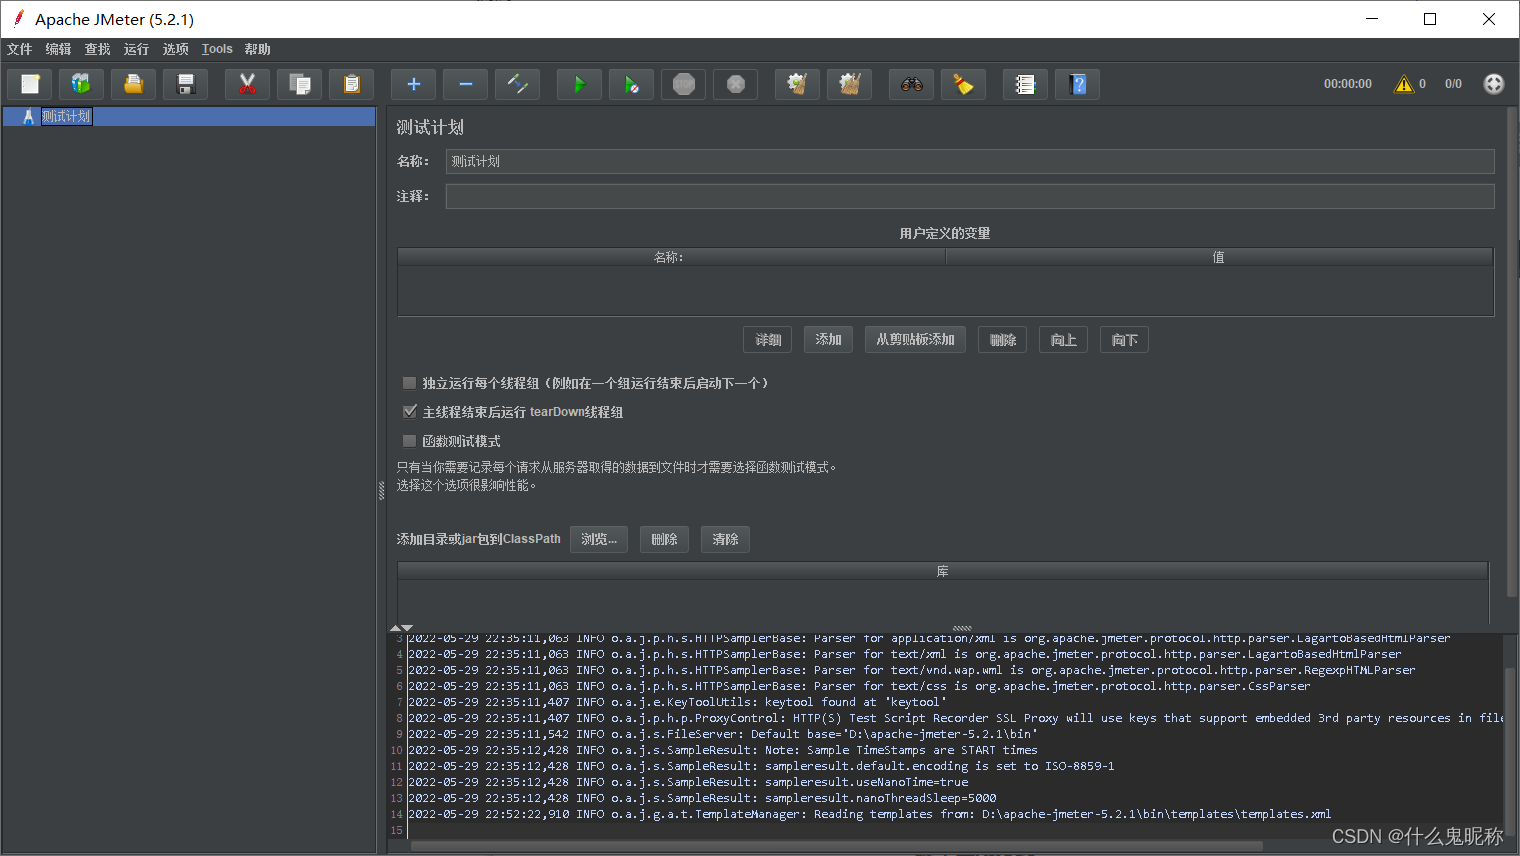Screen dimensions: 1520x856
Task: Open the Tools menu
Action: click(x=217, y=49)
